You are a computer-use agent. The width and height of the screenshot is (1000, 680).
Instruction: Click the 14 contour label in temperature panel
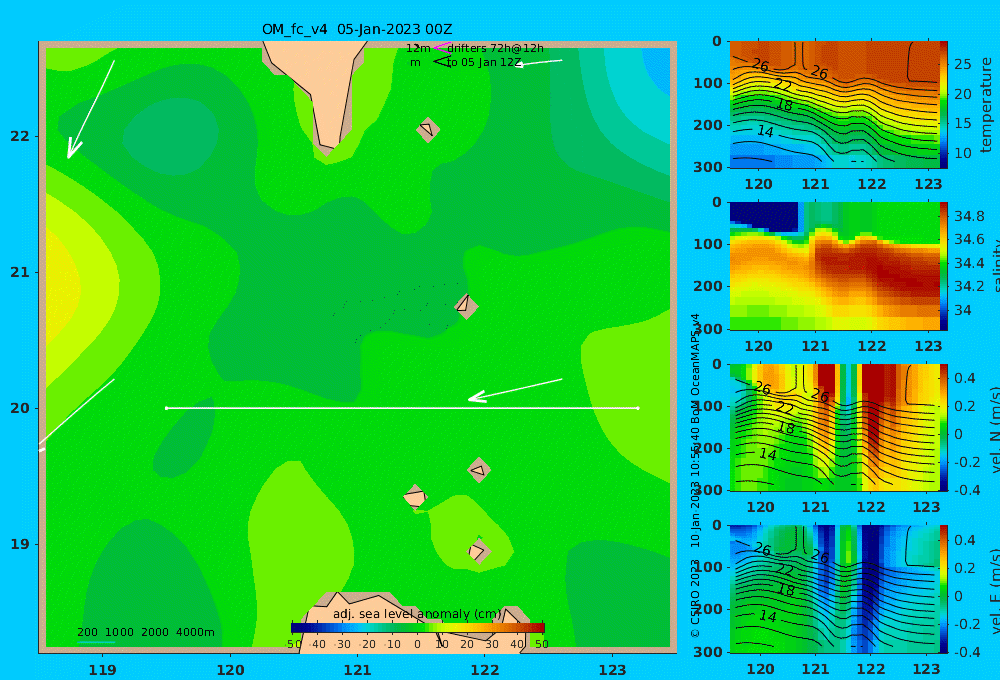[765, 131]
